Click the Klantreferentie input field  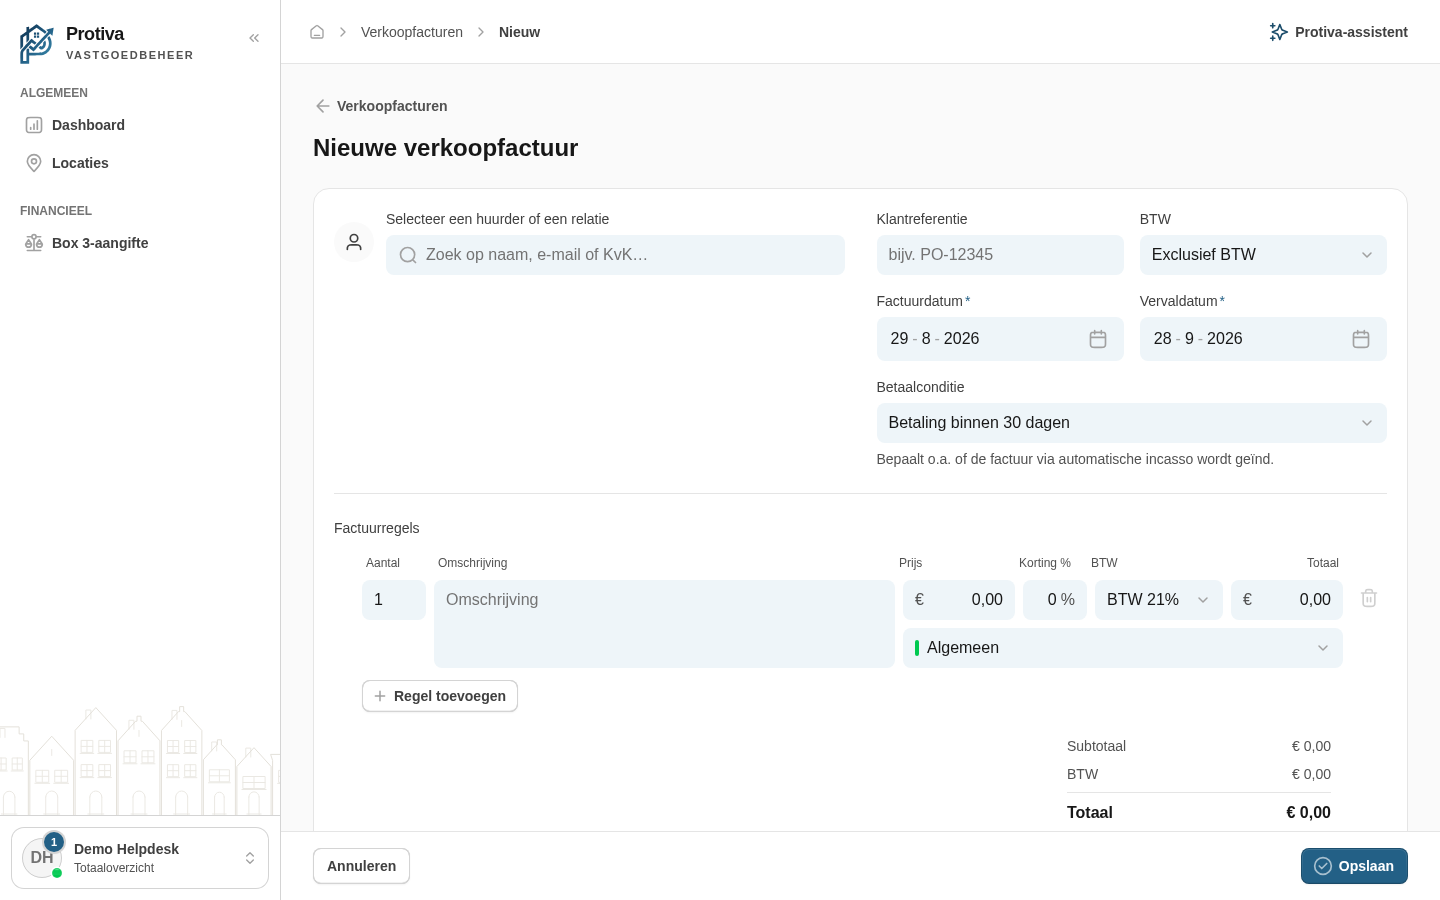1000,255
